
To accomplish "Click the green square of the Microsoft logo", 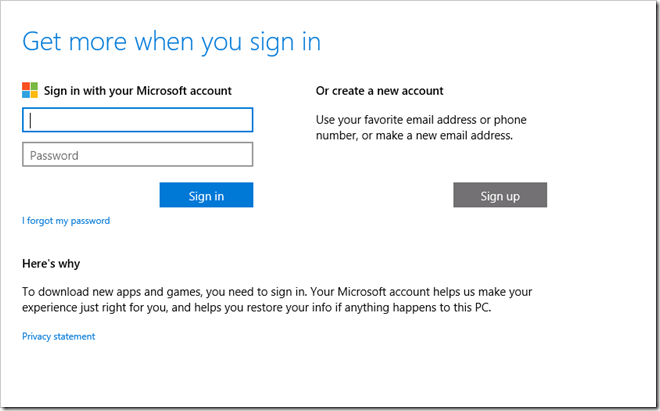I will point(34,87).
